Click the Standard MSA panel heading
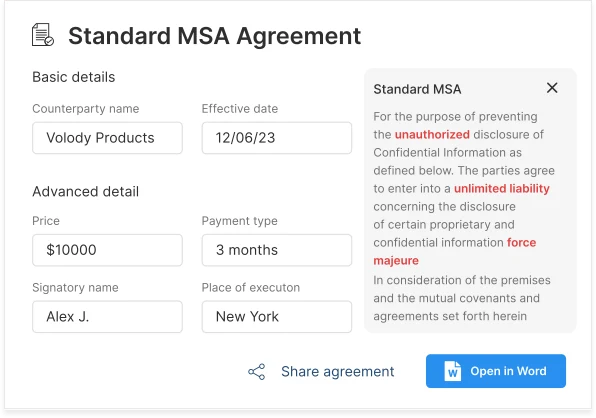The image size is (596, 418). coord(417,89)
